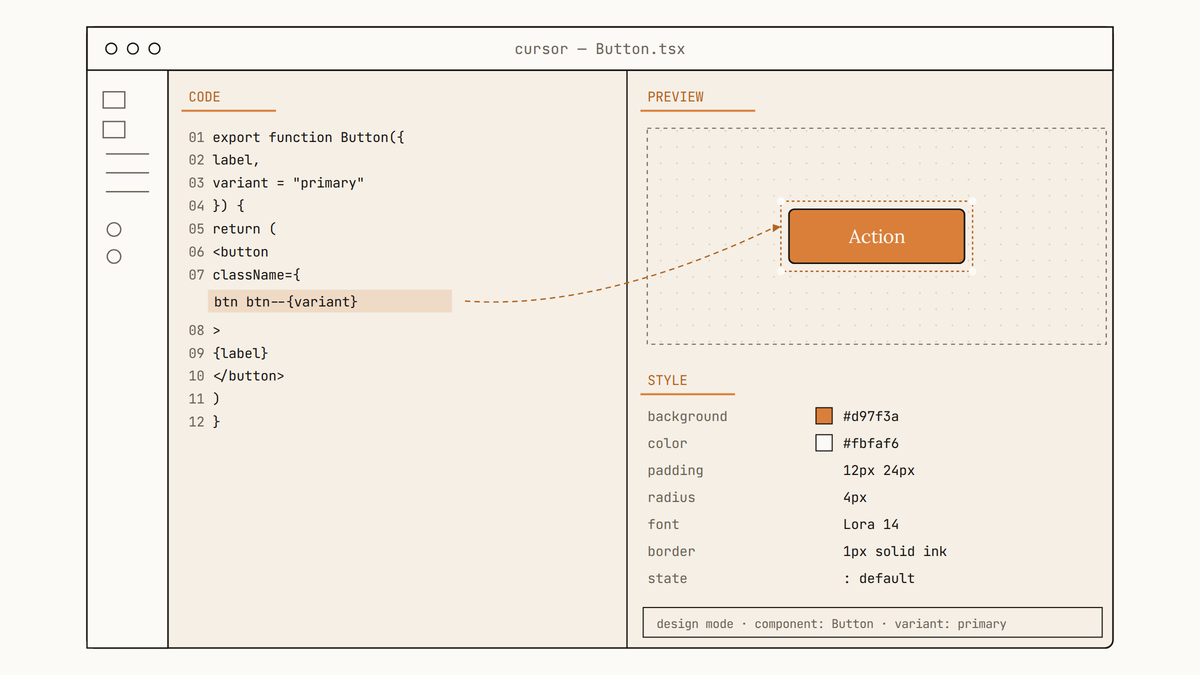
Task: Click the Action button in preview
Action: (877, 236)
